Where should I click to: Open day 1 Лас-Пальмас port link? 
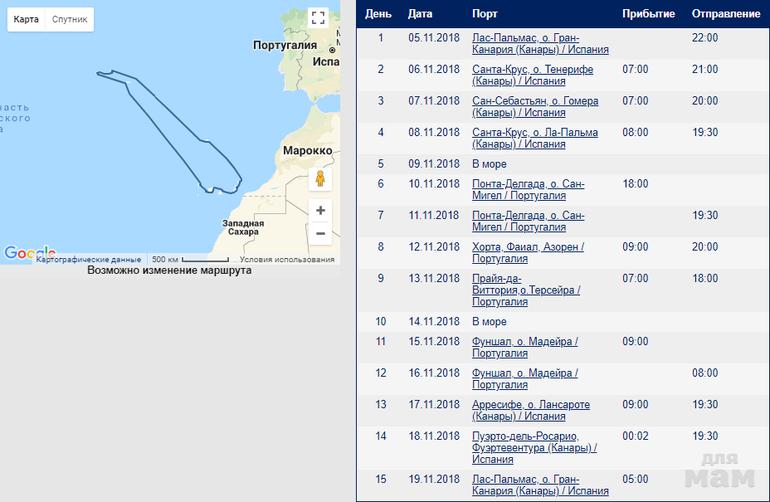pos(525,38)
